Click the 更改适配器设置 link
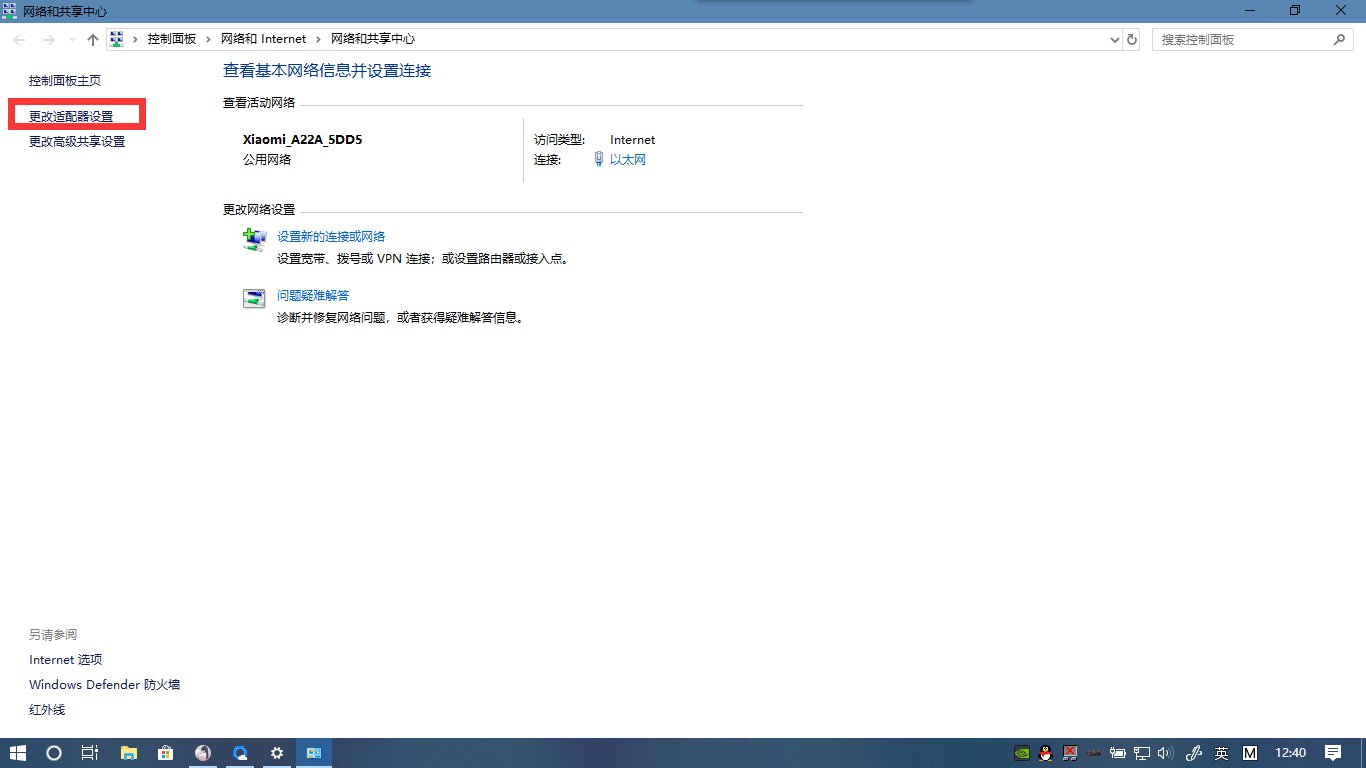 point(71,116)
